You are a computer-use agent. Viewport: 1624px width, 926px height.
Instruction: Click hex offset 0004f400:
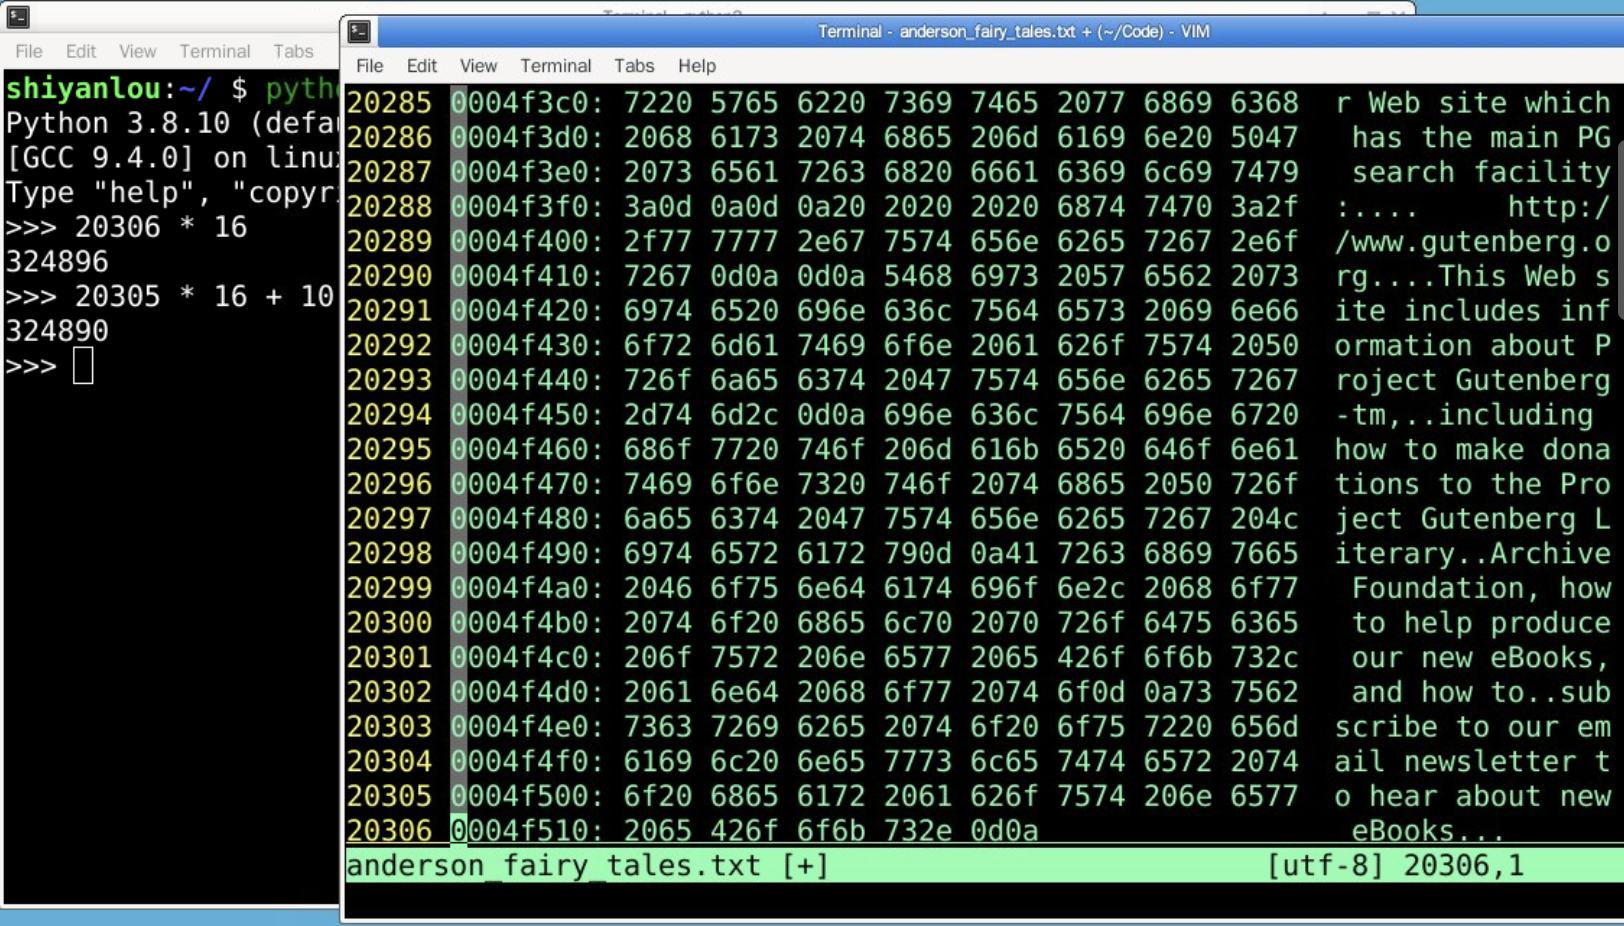point(527,242)
